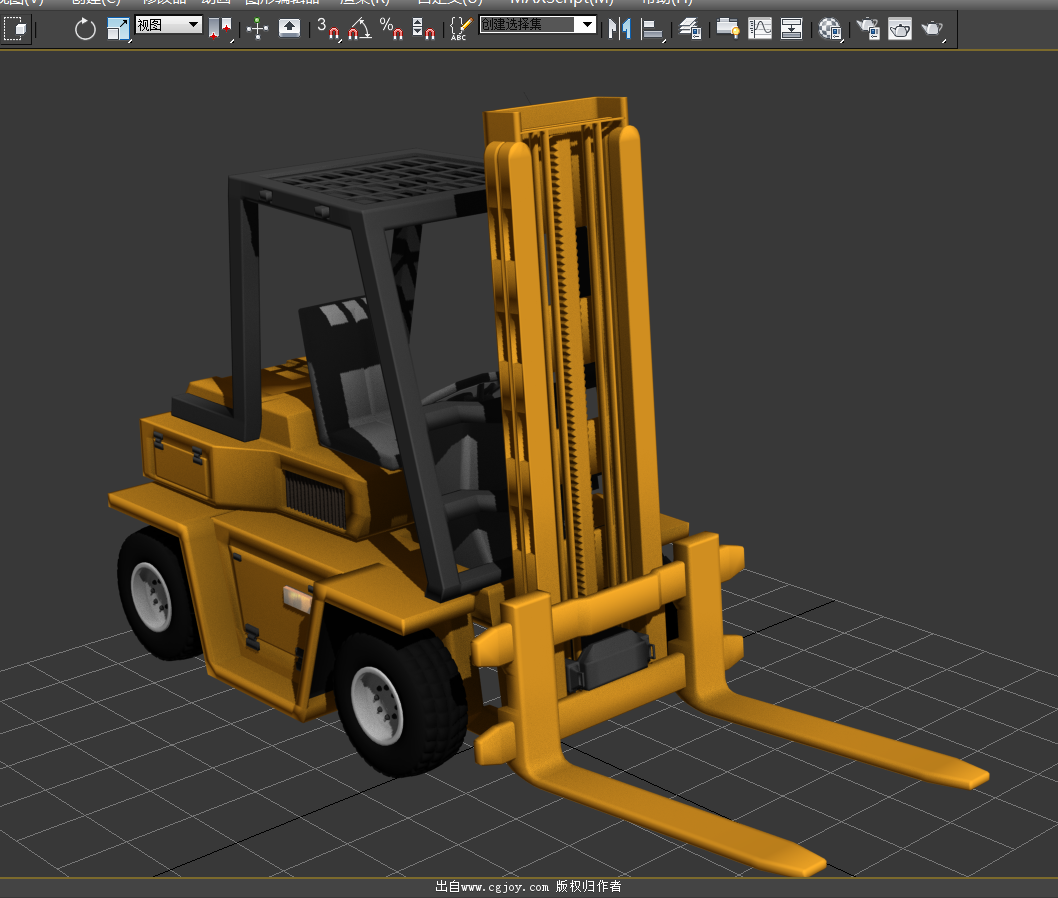The image size is (1058, 898).
Task: Toggle Percent Snap on the toolbar
Action: coord(391,28)
